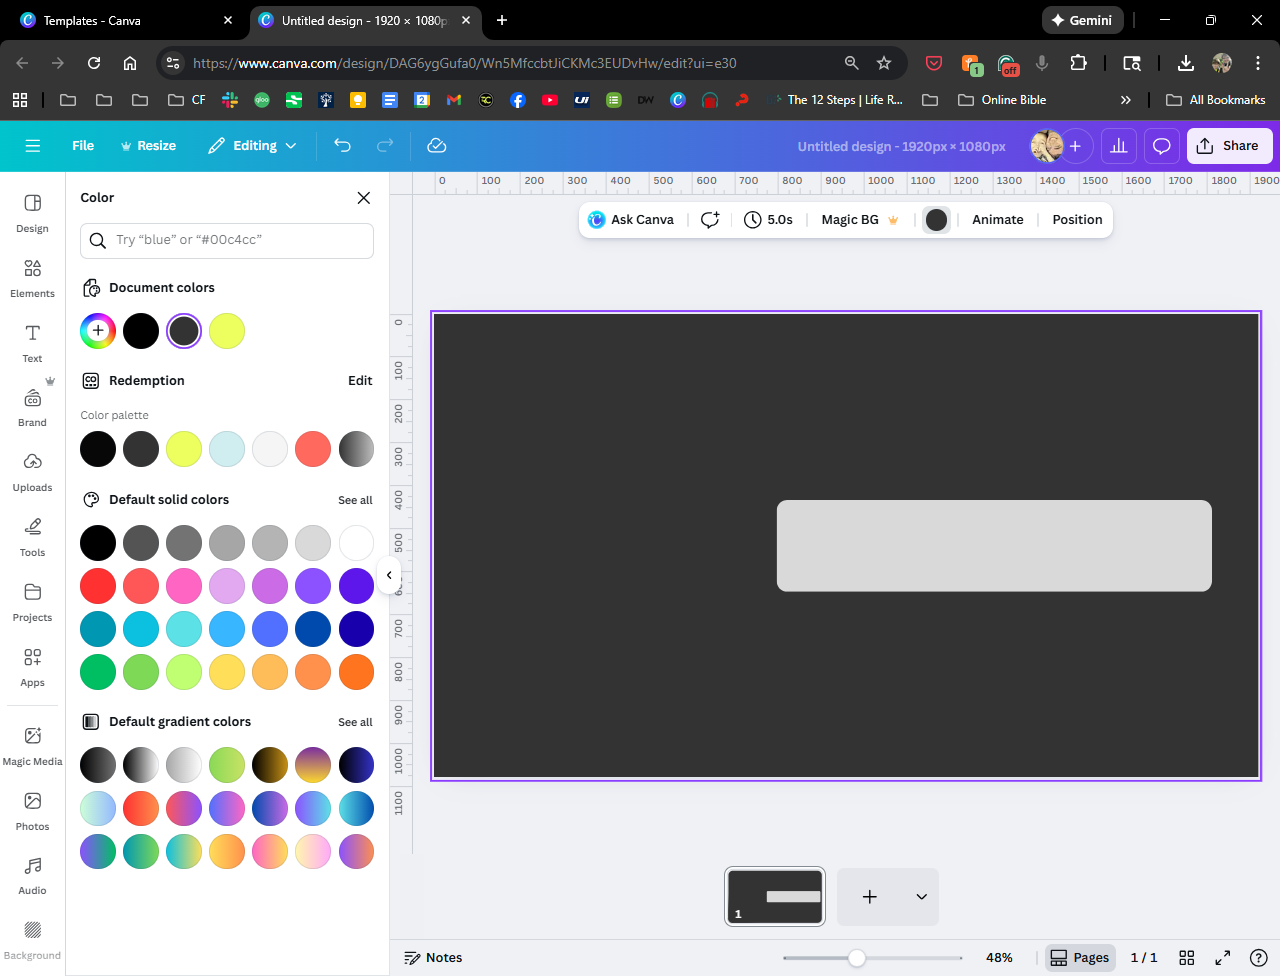This screenshot has width=1280, height=976.
Task: Collapse the side panel with arrow handle
Action: point(389,575)
